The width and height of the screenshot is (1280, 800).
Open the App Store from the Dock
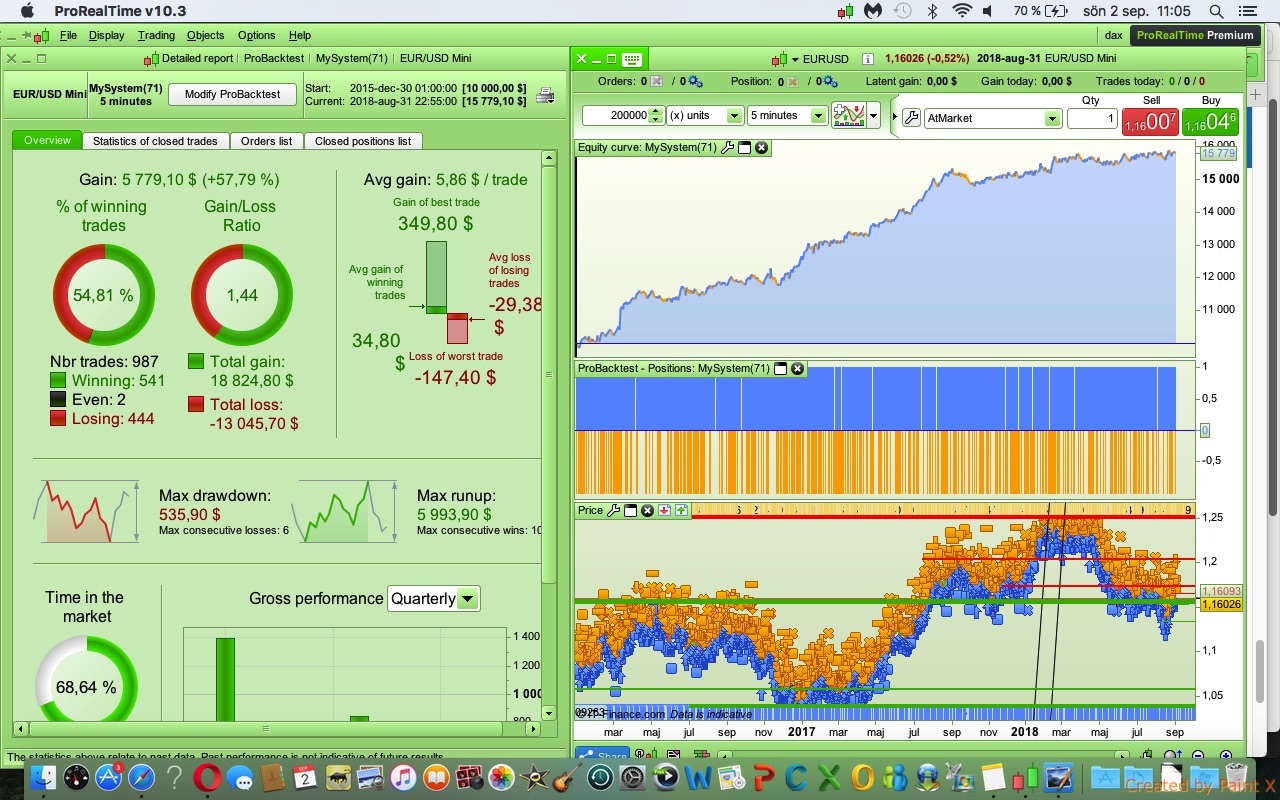pyautogui.click(x=109, y=777)
